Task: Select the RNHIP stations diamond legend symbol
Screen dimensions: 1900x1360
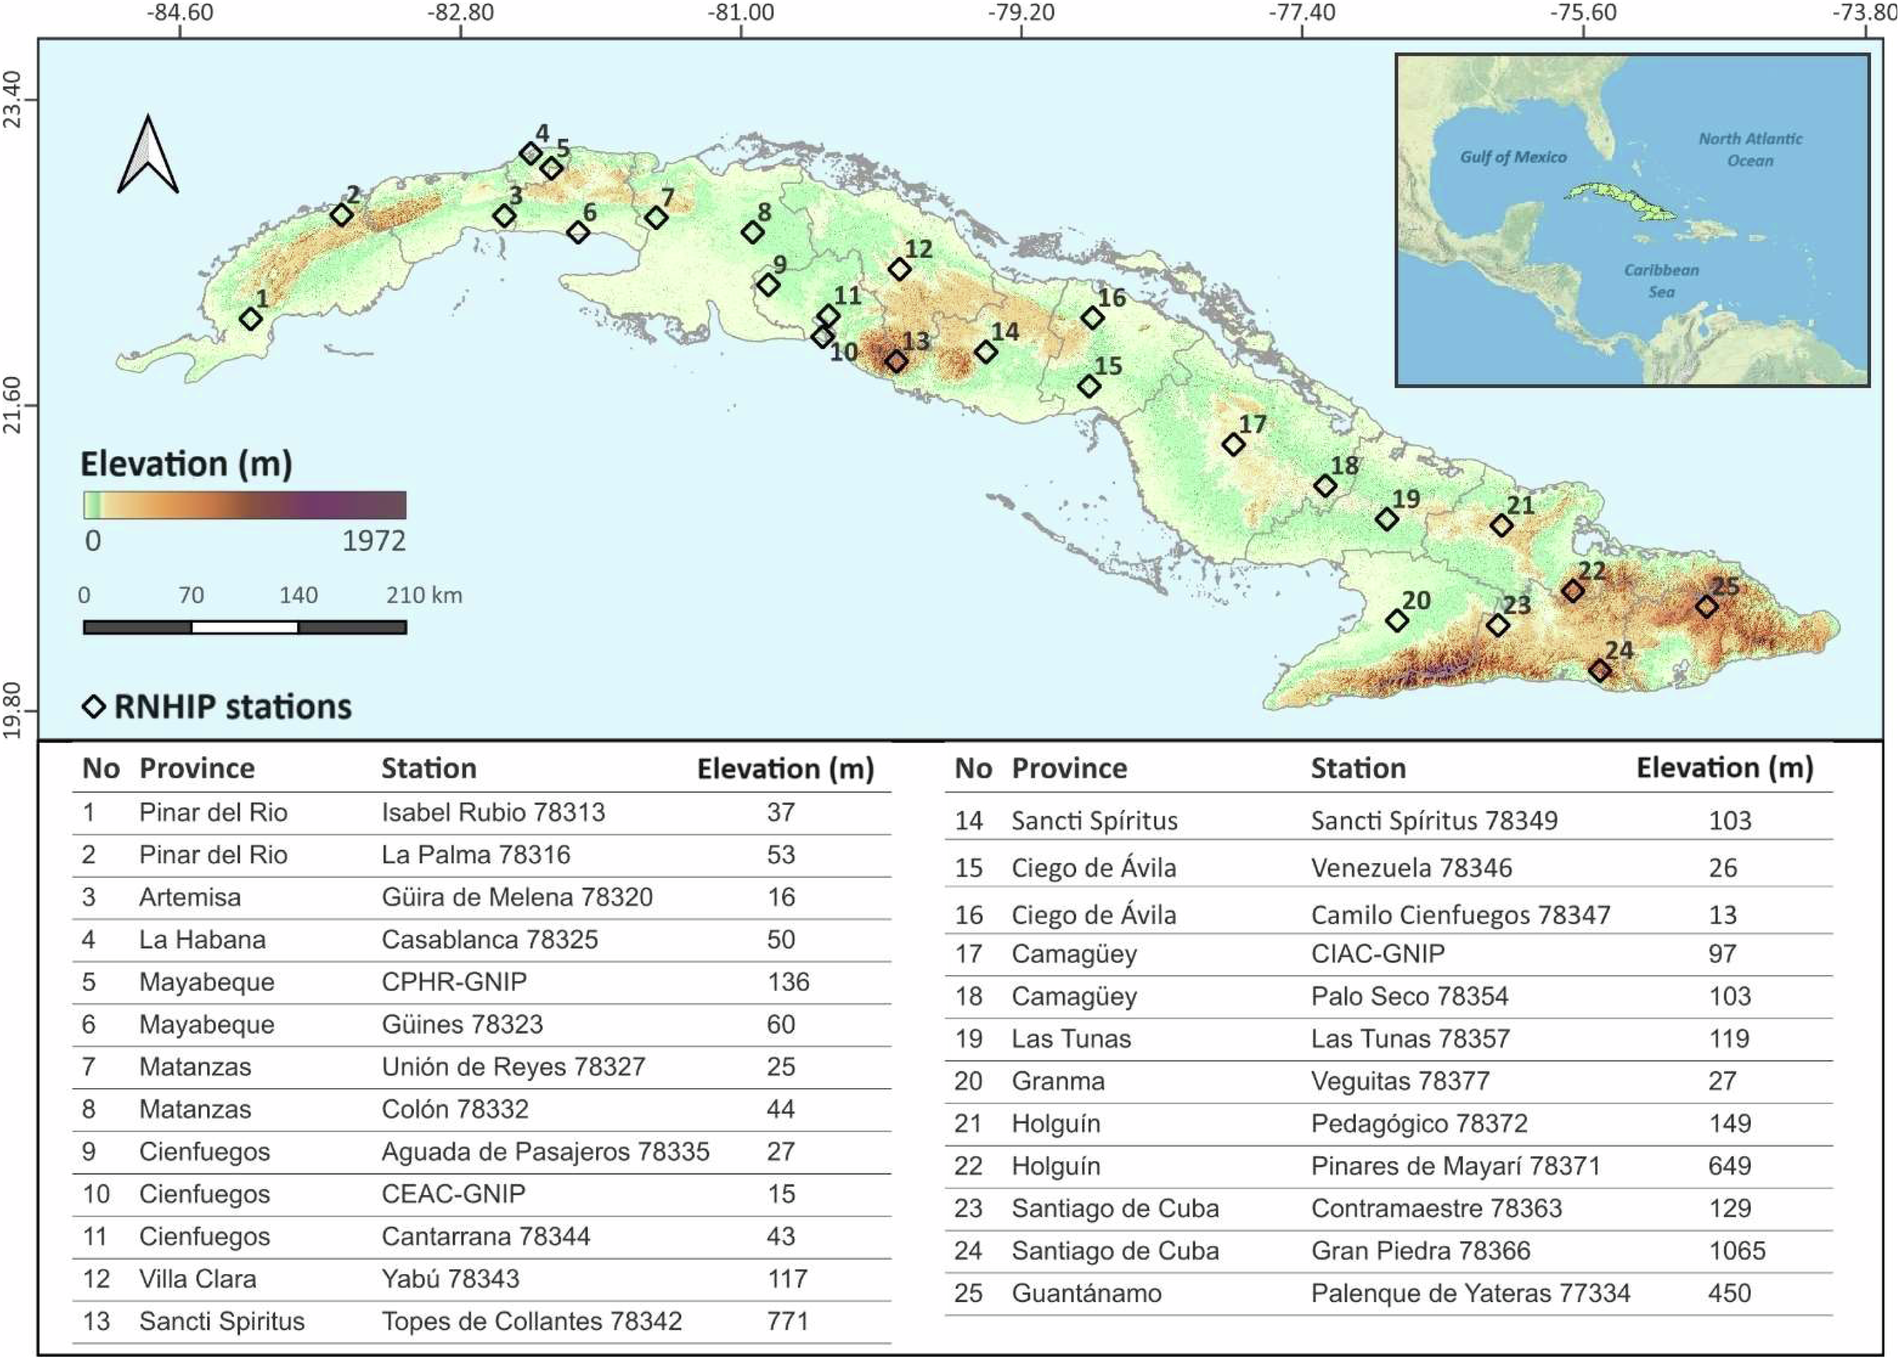Action: pos(94,707)
